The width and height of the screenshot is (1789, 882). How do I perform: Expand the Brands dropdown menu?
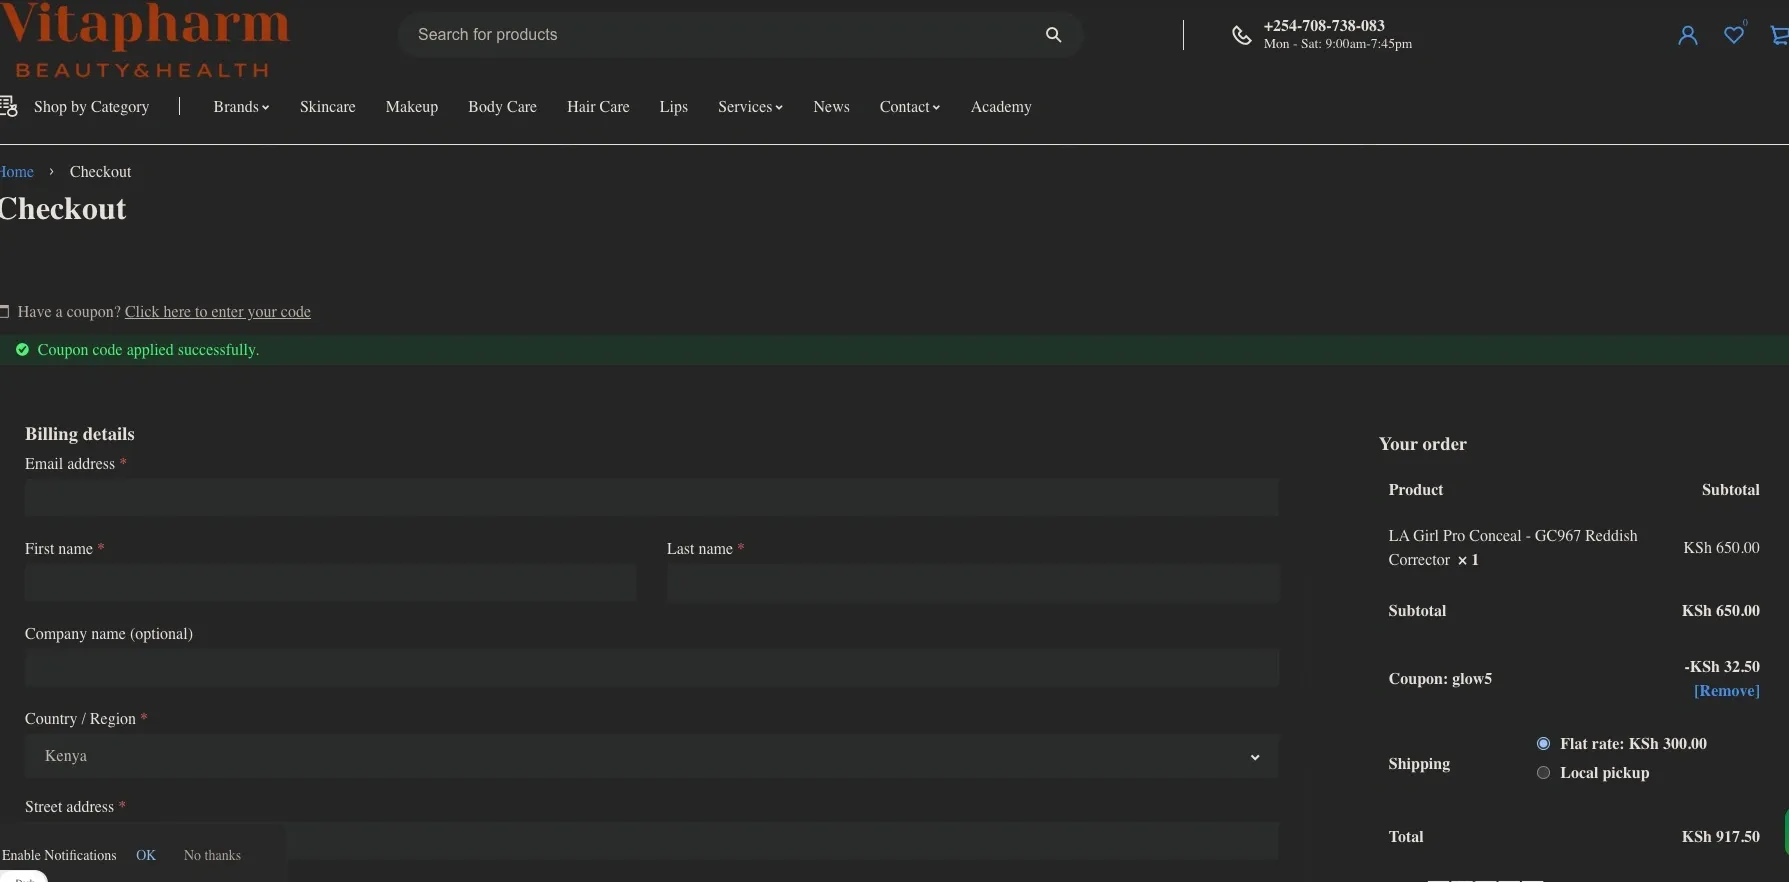pyautogui.click(x=241, y=107)
